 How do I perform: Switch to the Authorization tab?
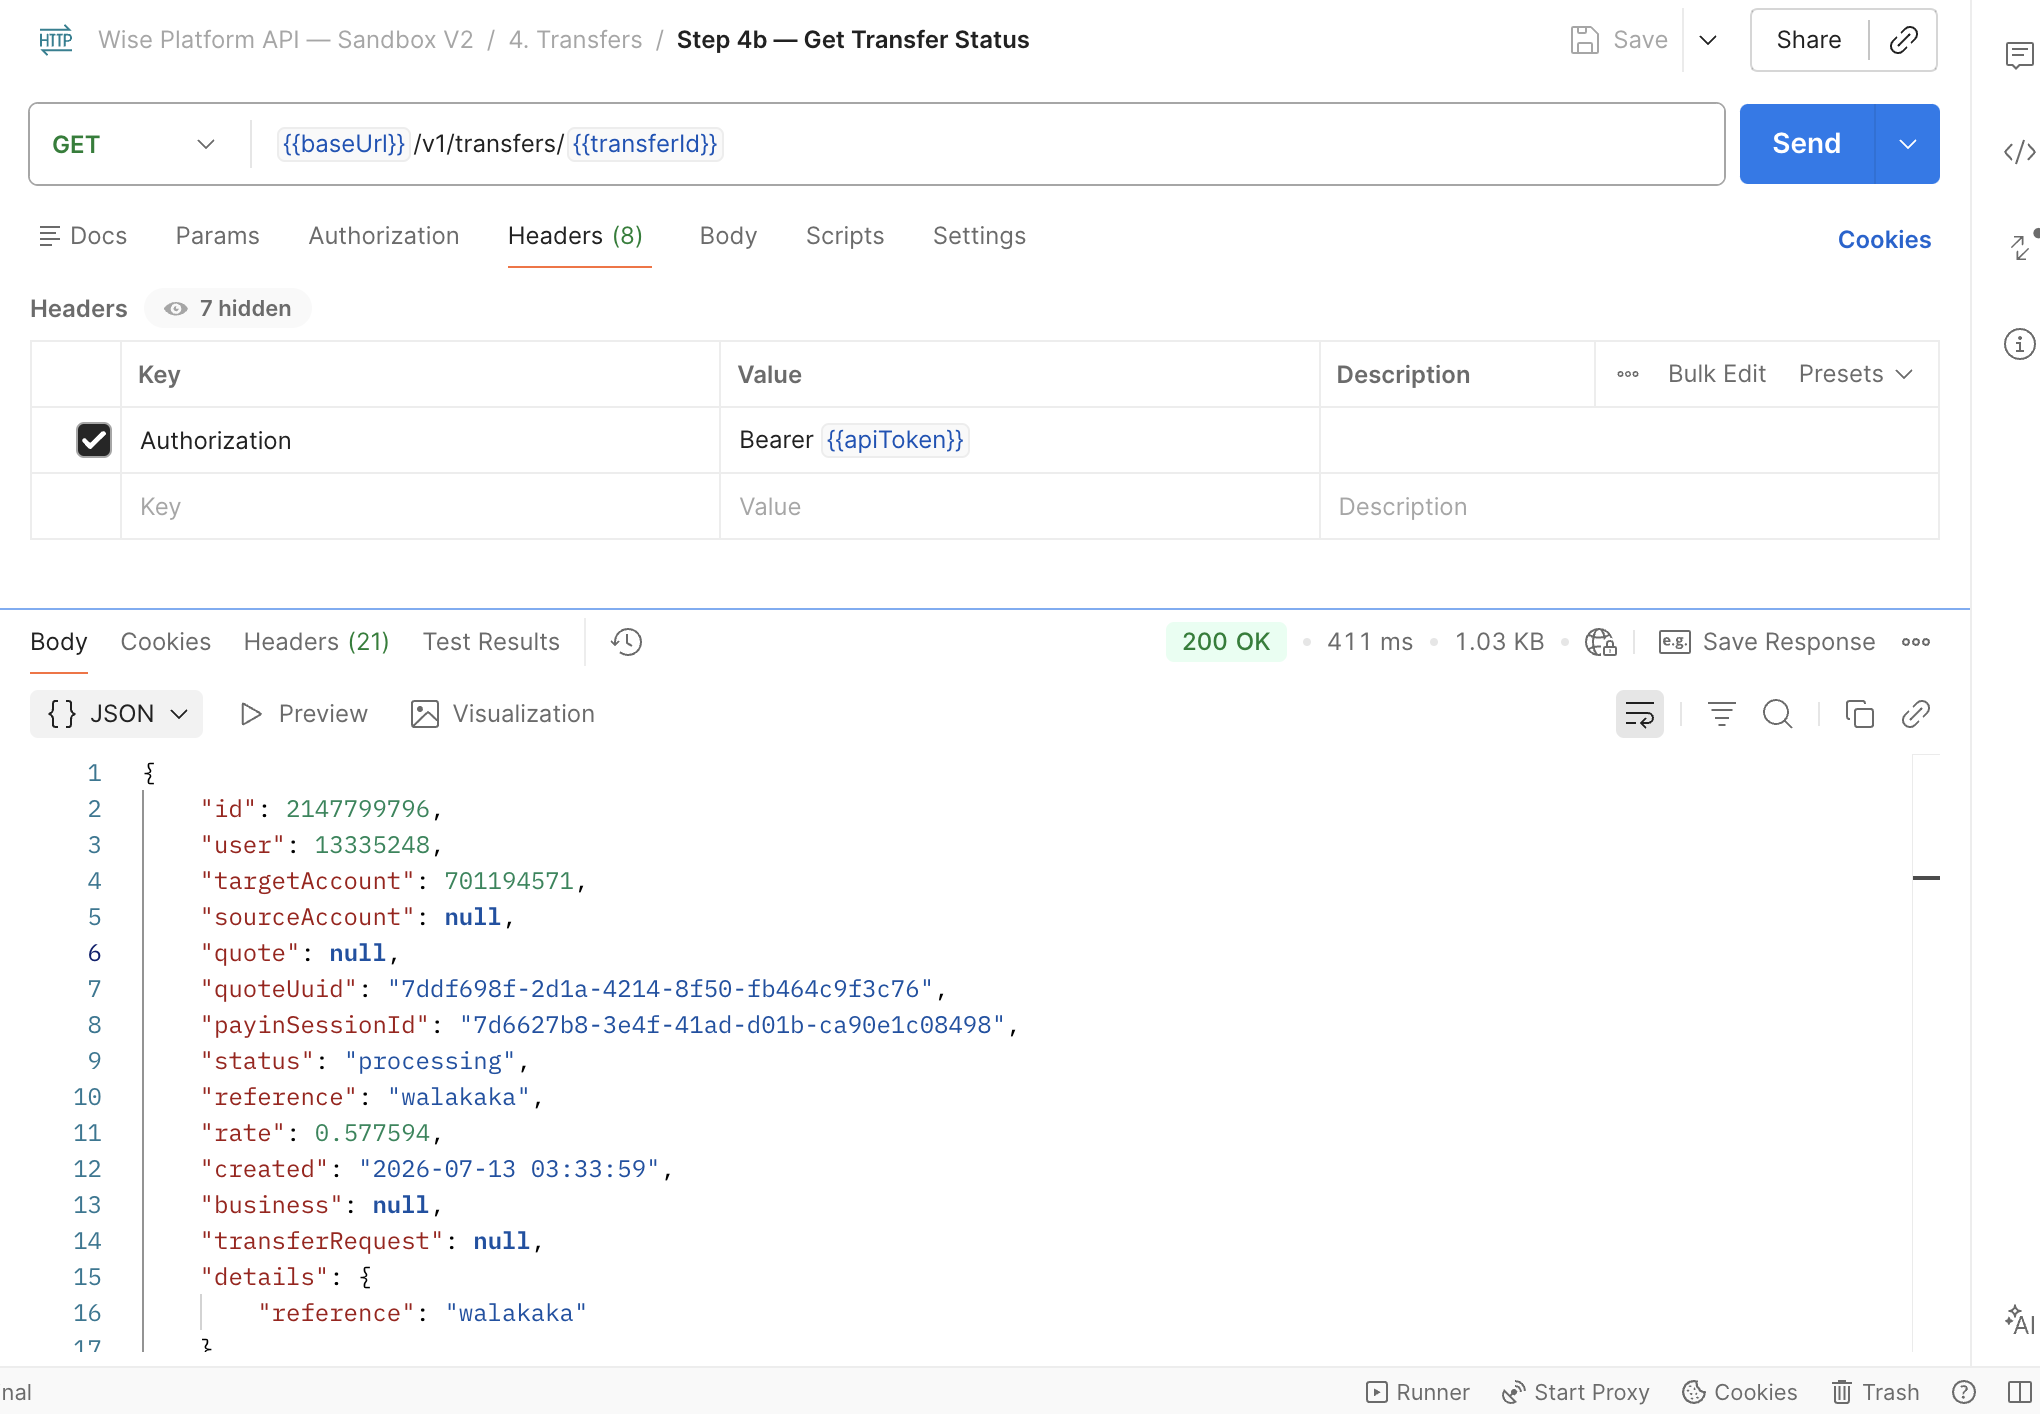[x=384, y=236]
